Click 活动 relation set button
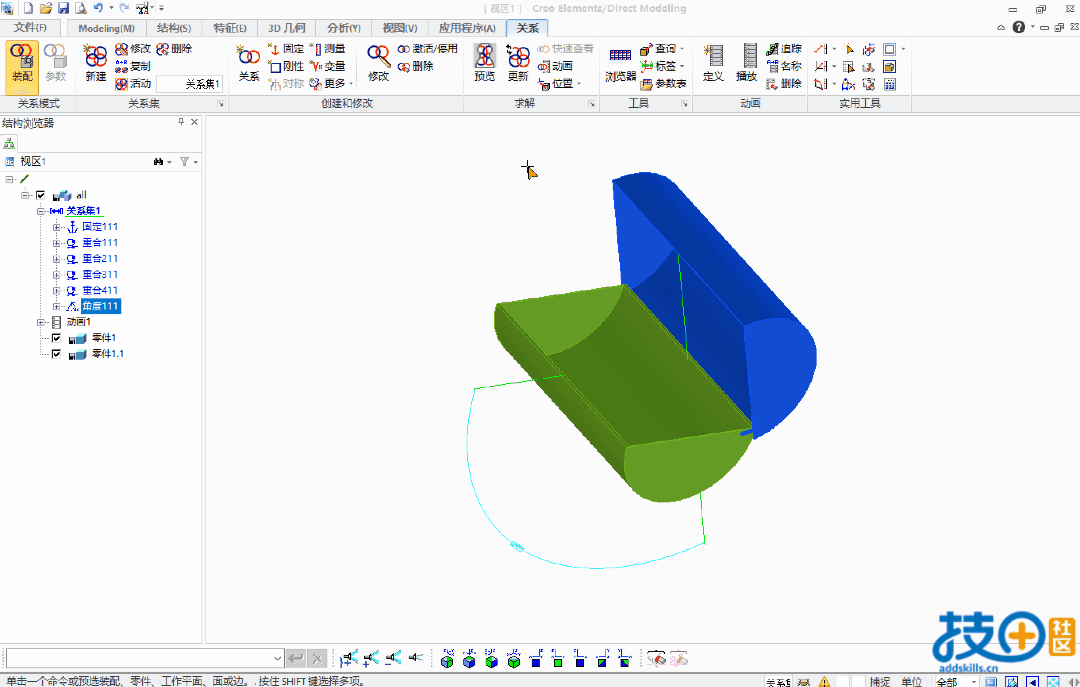The height and width of the screenshot is (687, 1080). point(132,83)
